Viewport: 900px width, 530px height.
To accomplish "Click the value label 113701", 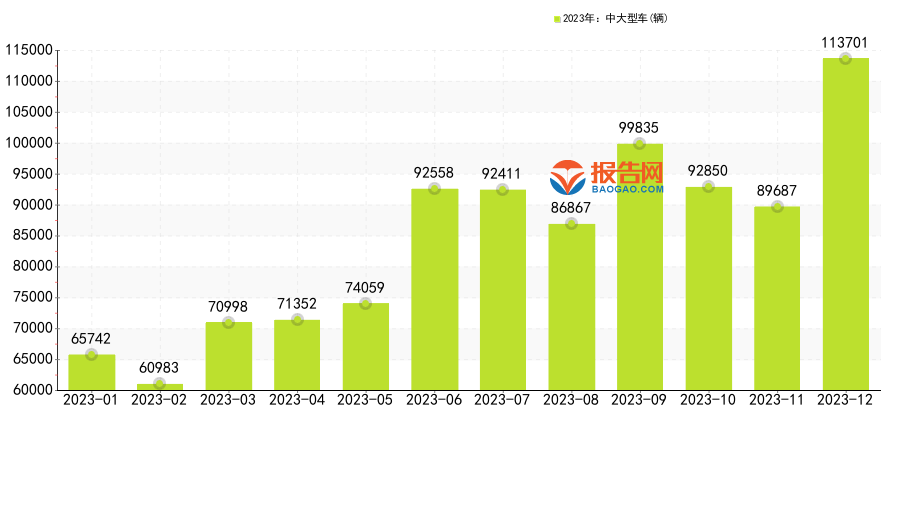I will pos(844,43).
